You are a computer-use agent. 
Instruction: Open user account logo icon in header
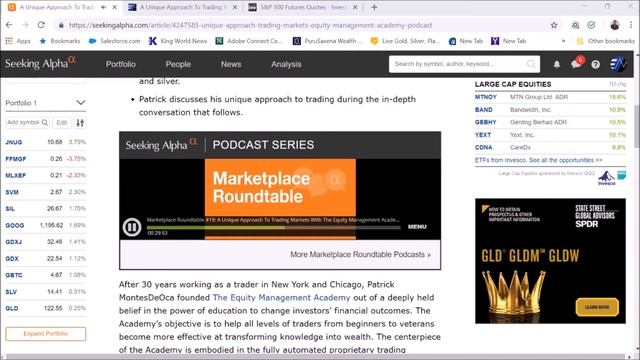coord(618,64)
